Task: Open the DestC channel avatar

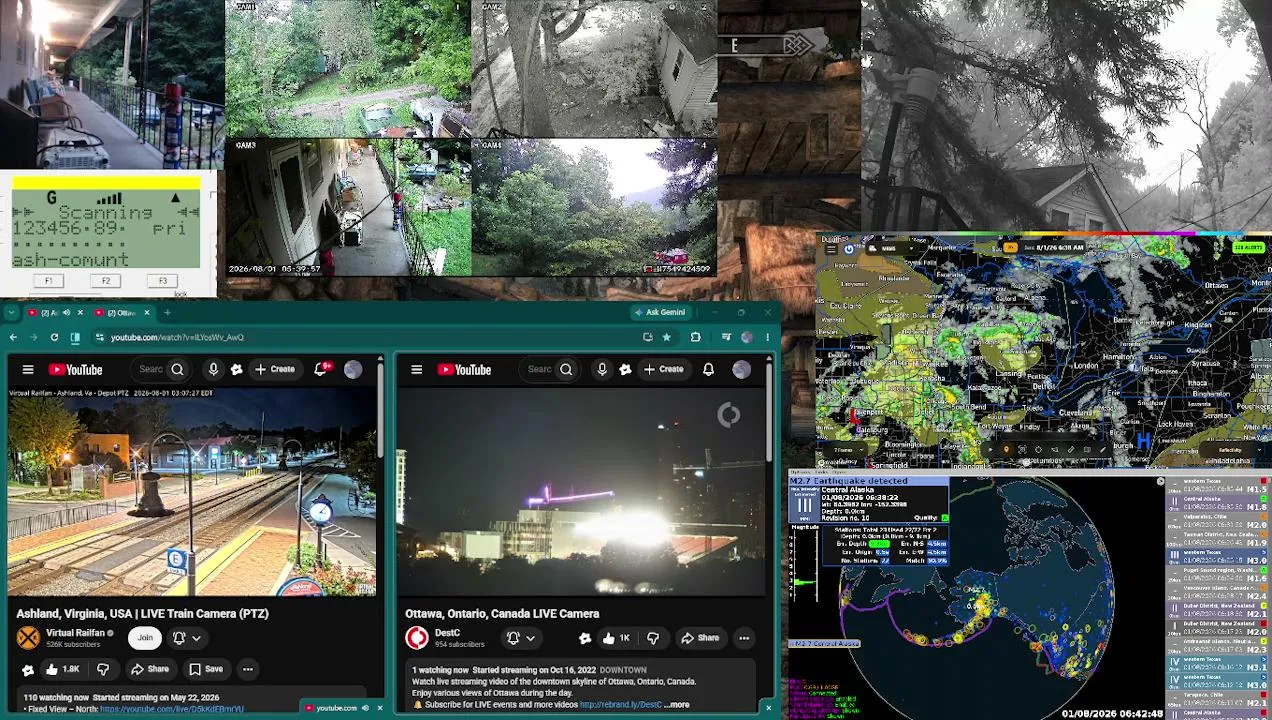Action: pyautogui.click(x=417, y=637)
